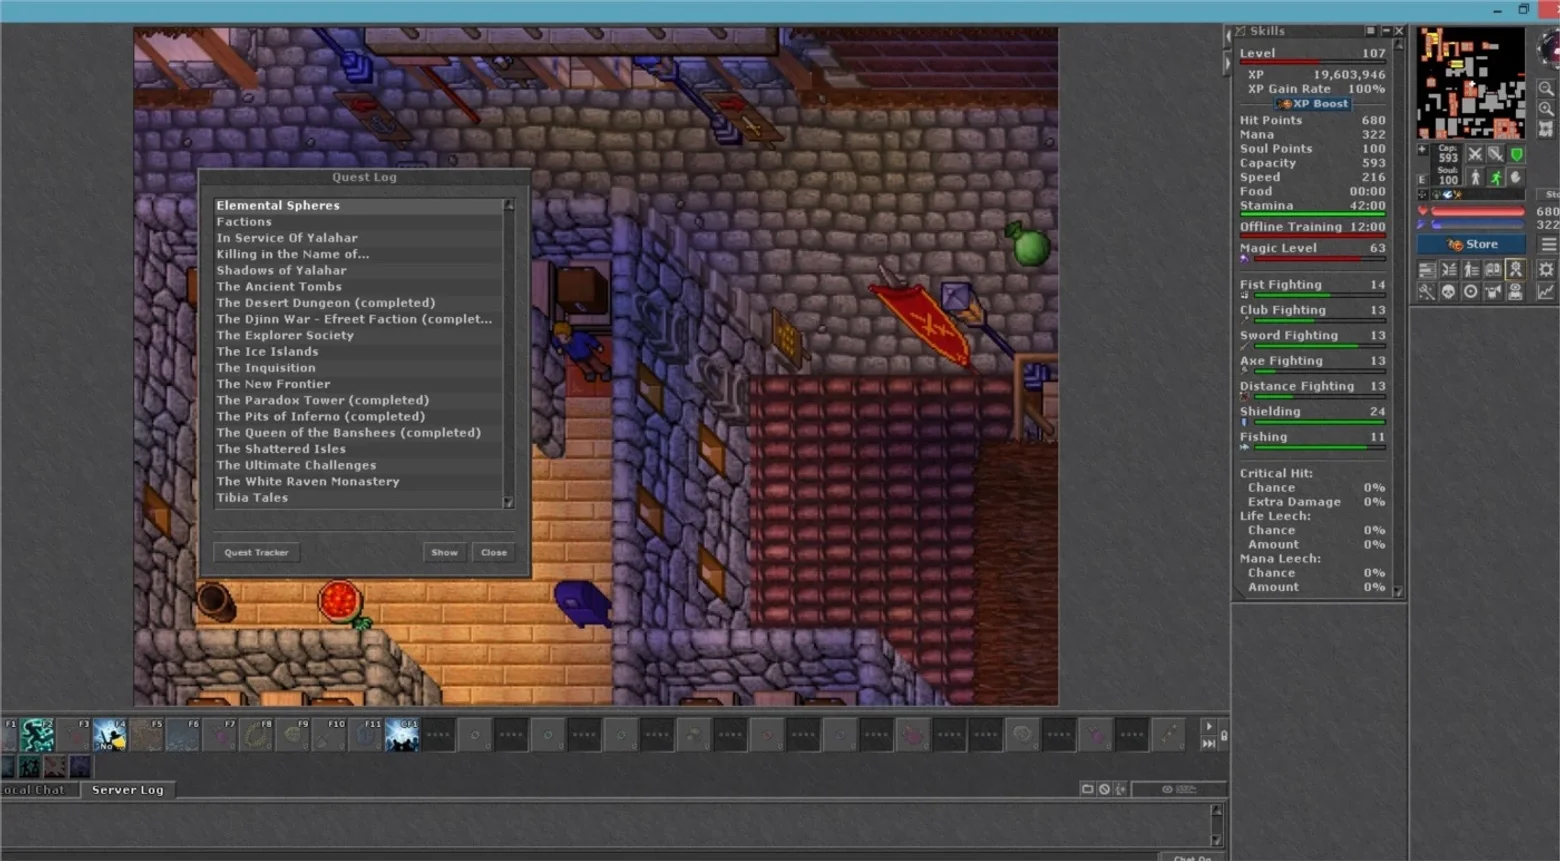
Task: Minimize the Skills panel with its header button
Action: tap(1385, 31)
